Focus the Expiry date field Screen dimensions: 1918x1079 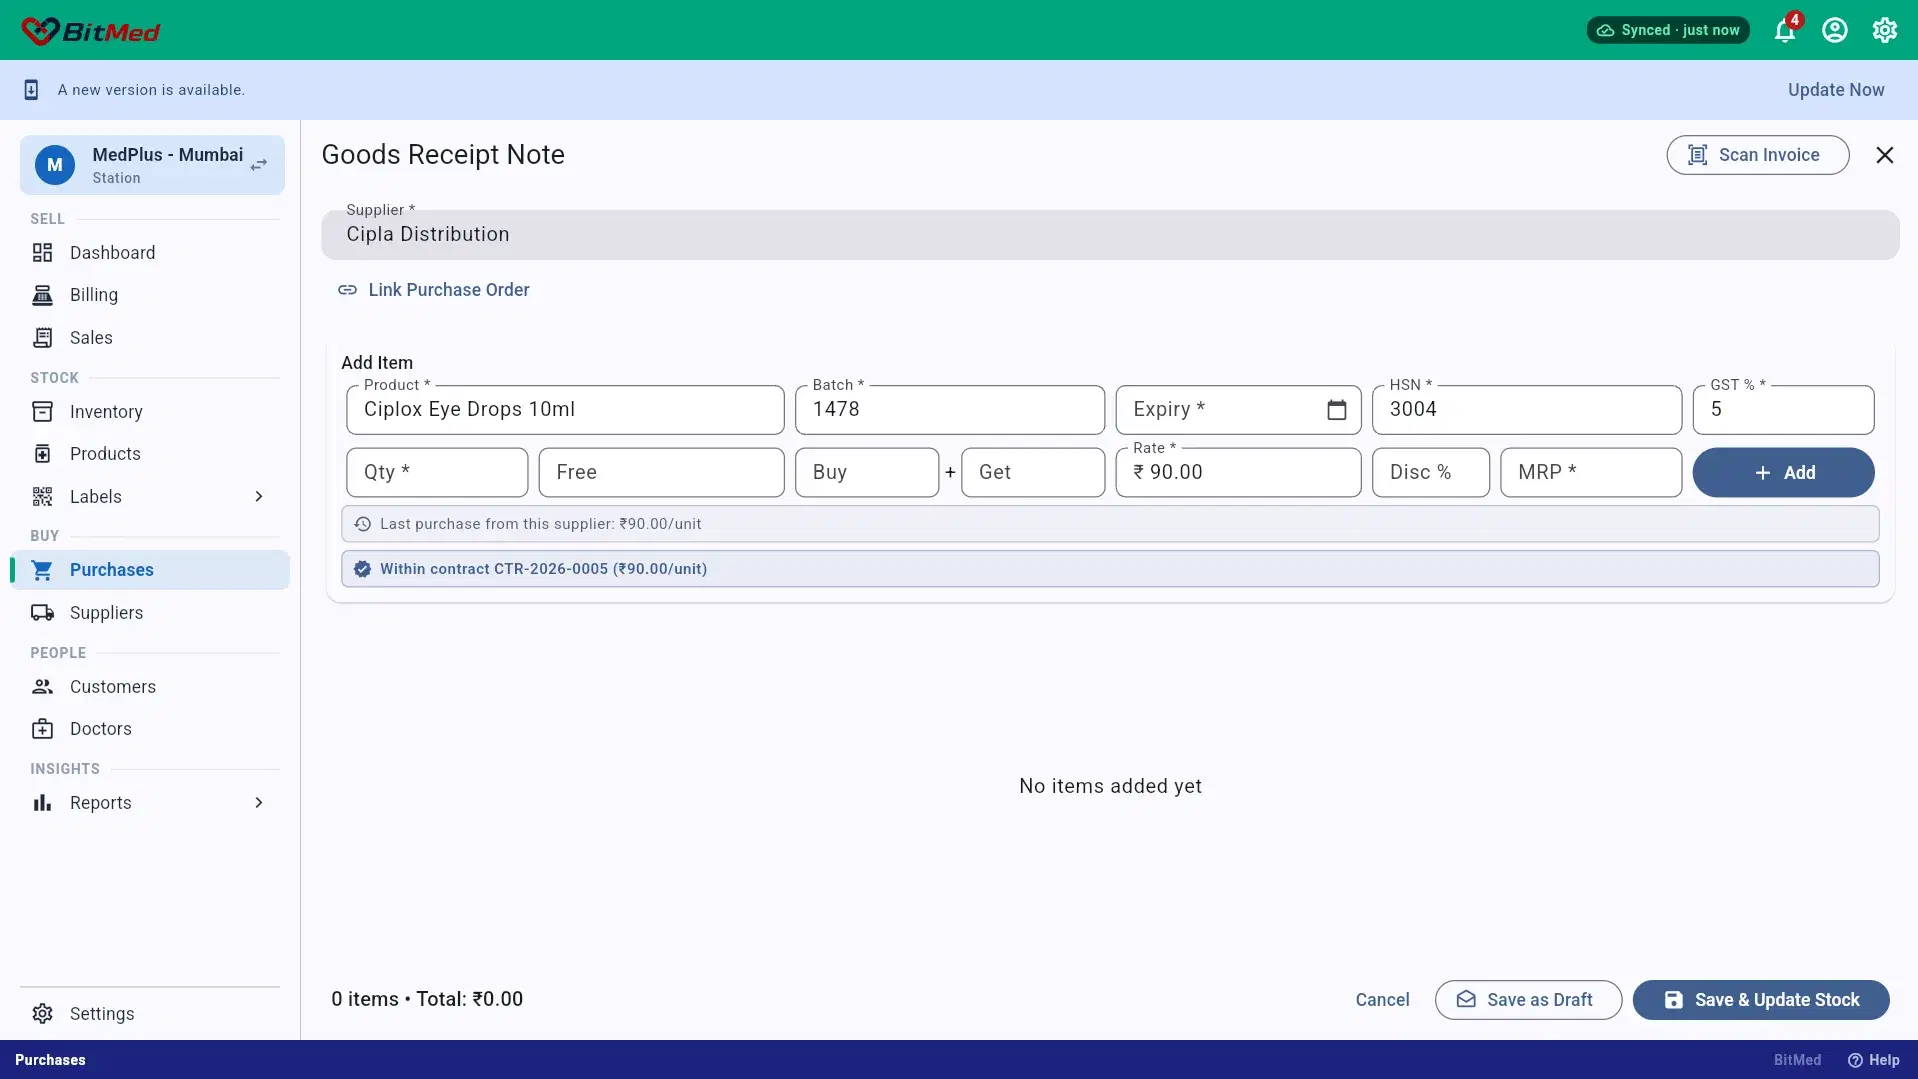pos(1238,410)
